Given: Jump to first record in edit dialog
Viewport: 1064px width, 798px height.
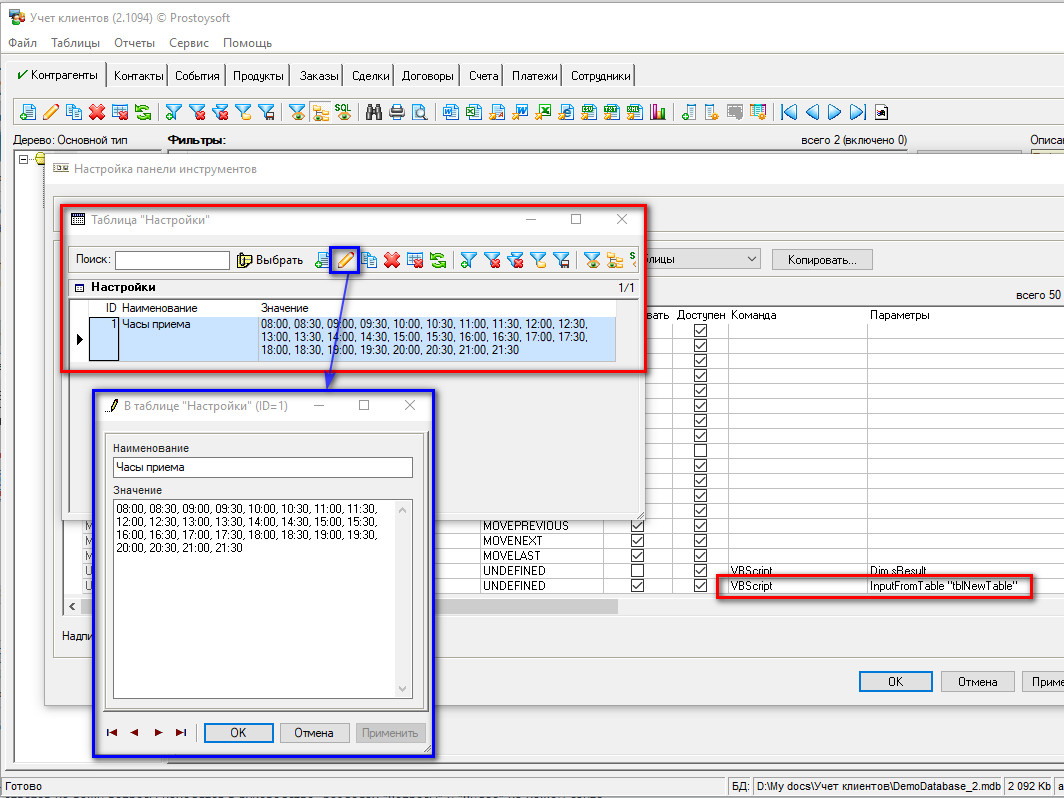Looking at the screenshot, I should tap(112, 733).
